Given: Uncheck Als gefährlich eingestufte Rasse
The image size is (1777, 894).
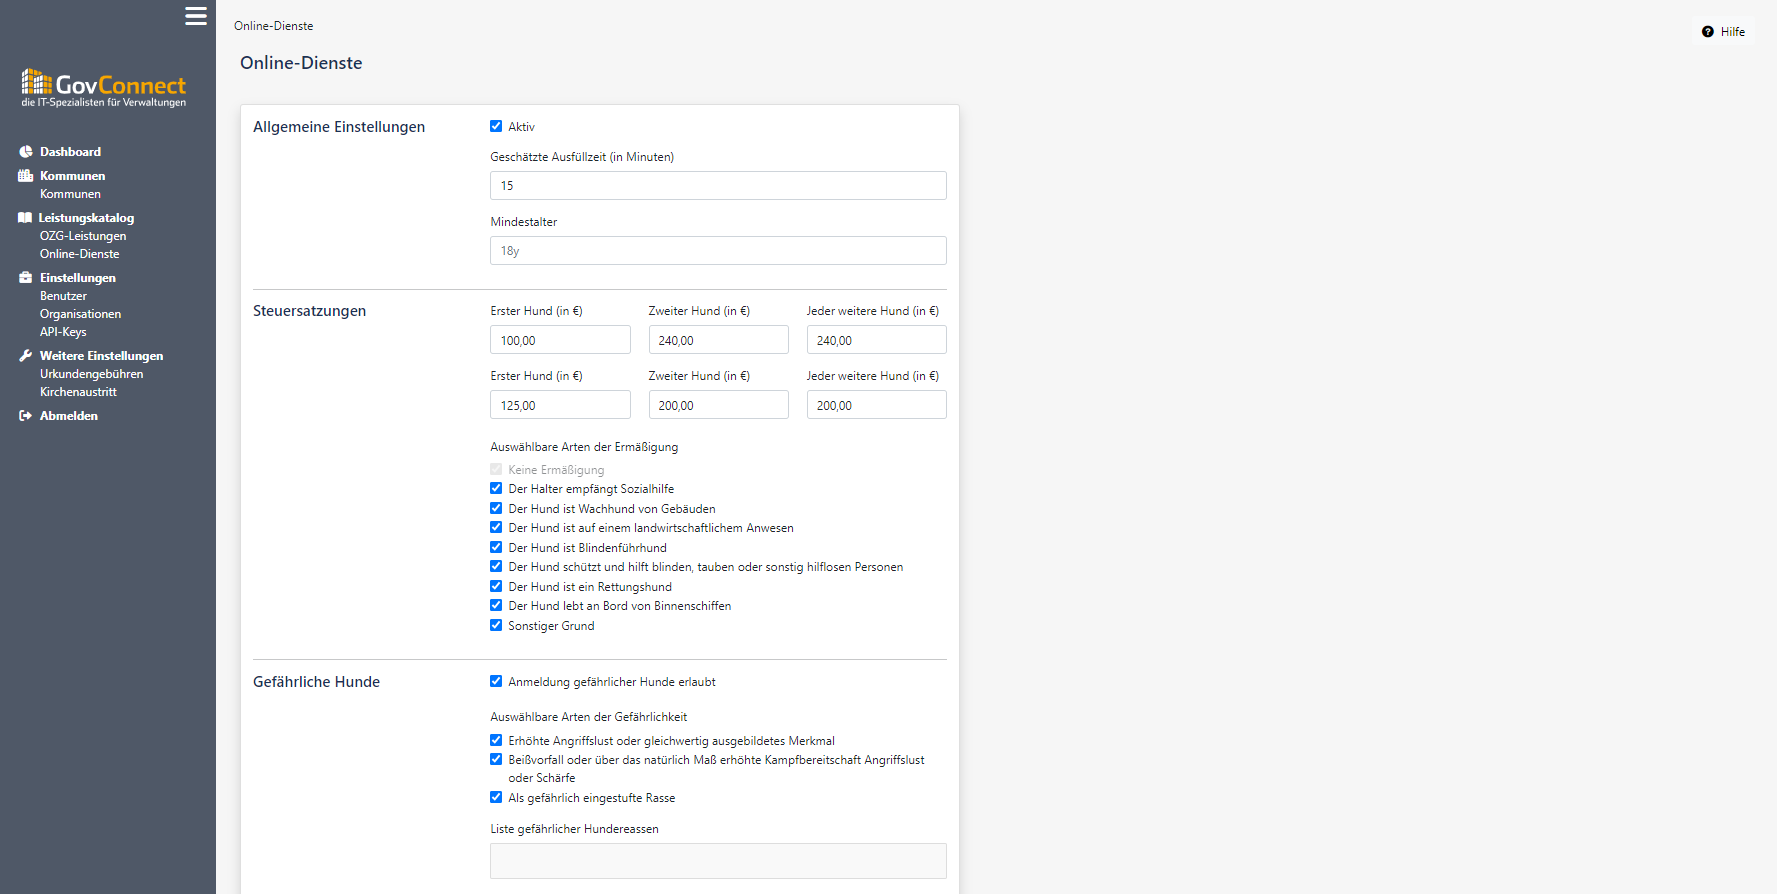Looking at the screenshot, I should 496,797.
